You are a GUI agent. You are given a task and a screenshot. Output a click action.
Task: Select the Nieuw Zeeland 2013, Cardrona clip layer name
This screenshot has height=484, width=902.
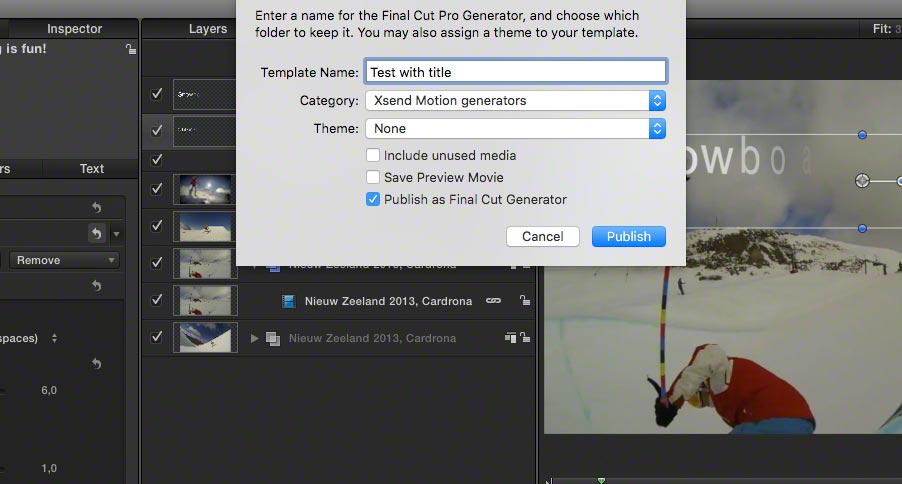(x=388, y=301)
